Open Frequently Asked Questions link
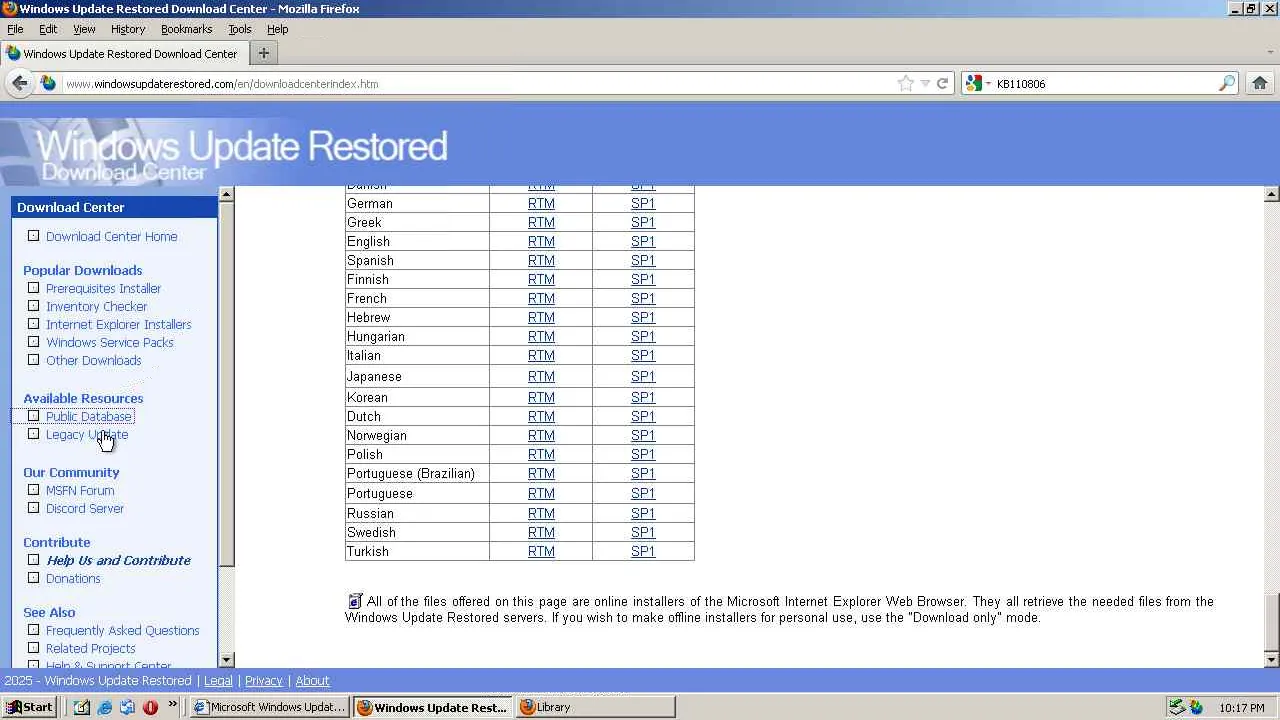The width and height of the screenshot is (1280, 720). point(122,631)
